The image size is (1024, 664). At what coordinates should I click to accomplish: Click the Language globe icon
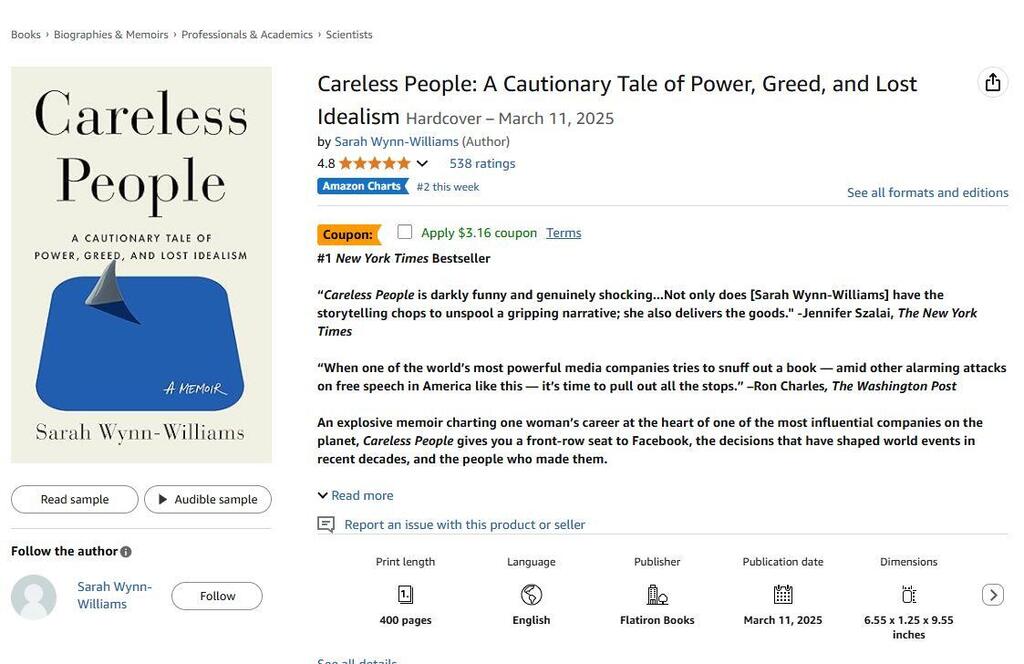[x=531, y=595]
